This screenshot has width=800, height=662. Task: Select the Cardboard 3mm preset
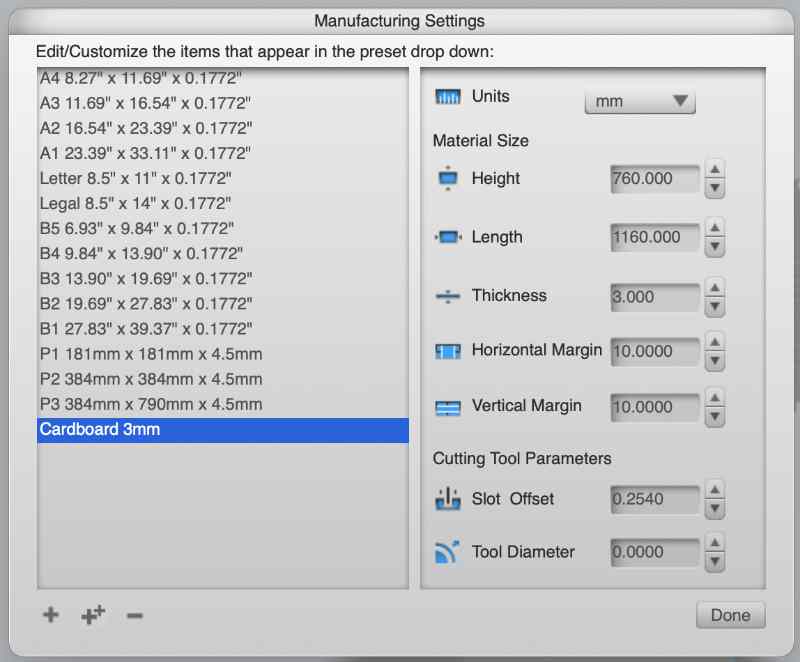tap(100, 430)
